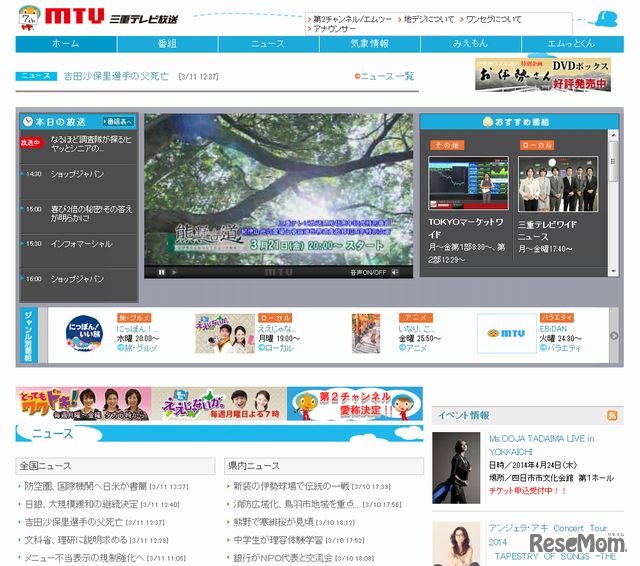Open the 16:00 ショップジャパン program entry

pos(78,279)
